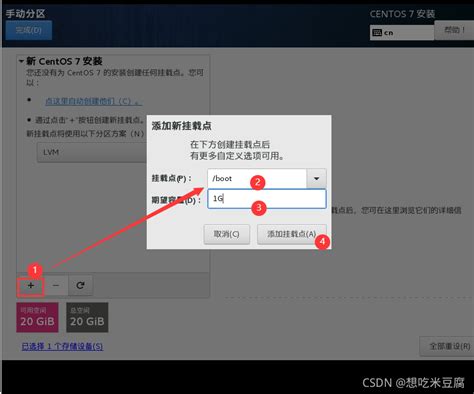Click the 手动分区 heading text
474x394 pixels.
25,14
